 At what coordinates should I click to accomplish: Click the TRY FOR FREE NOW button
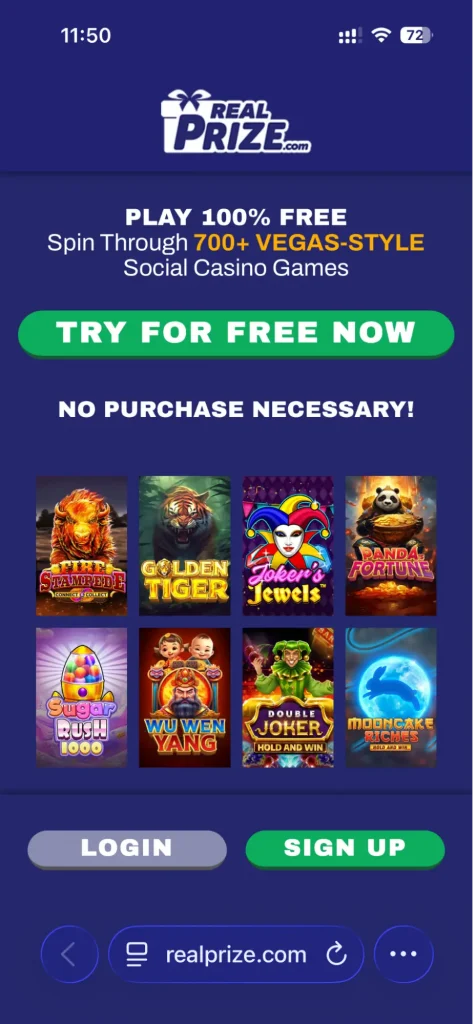[x=236, y=334]
